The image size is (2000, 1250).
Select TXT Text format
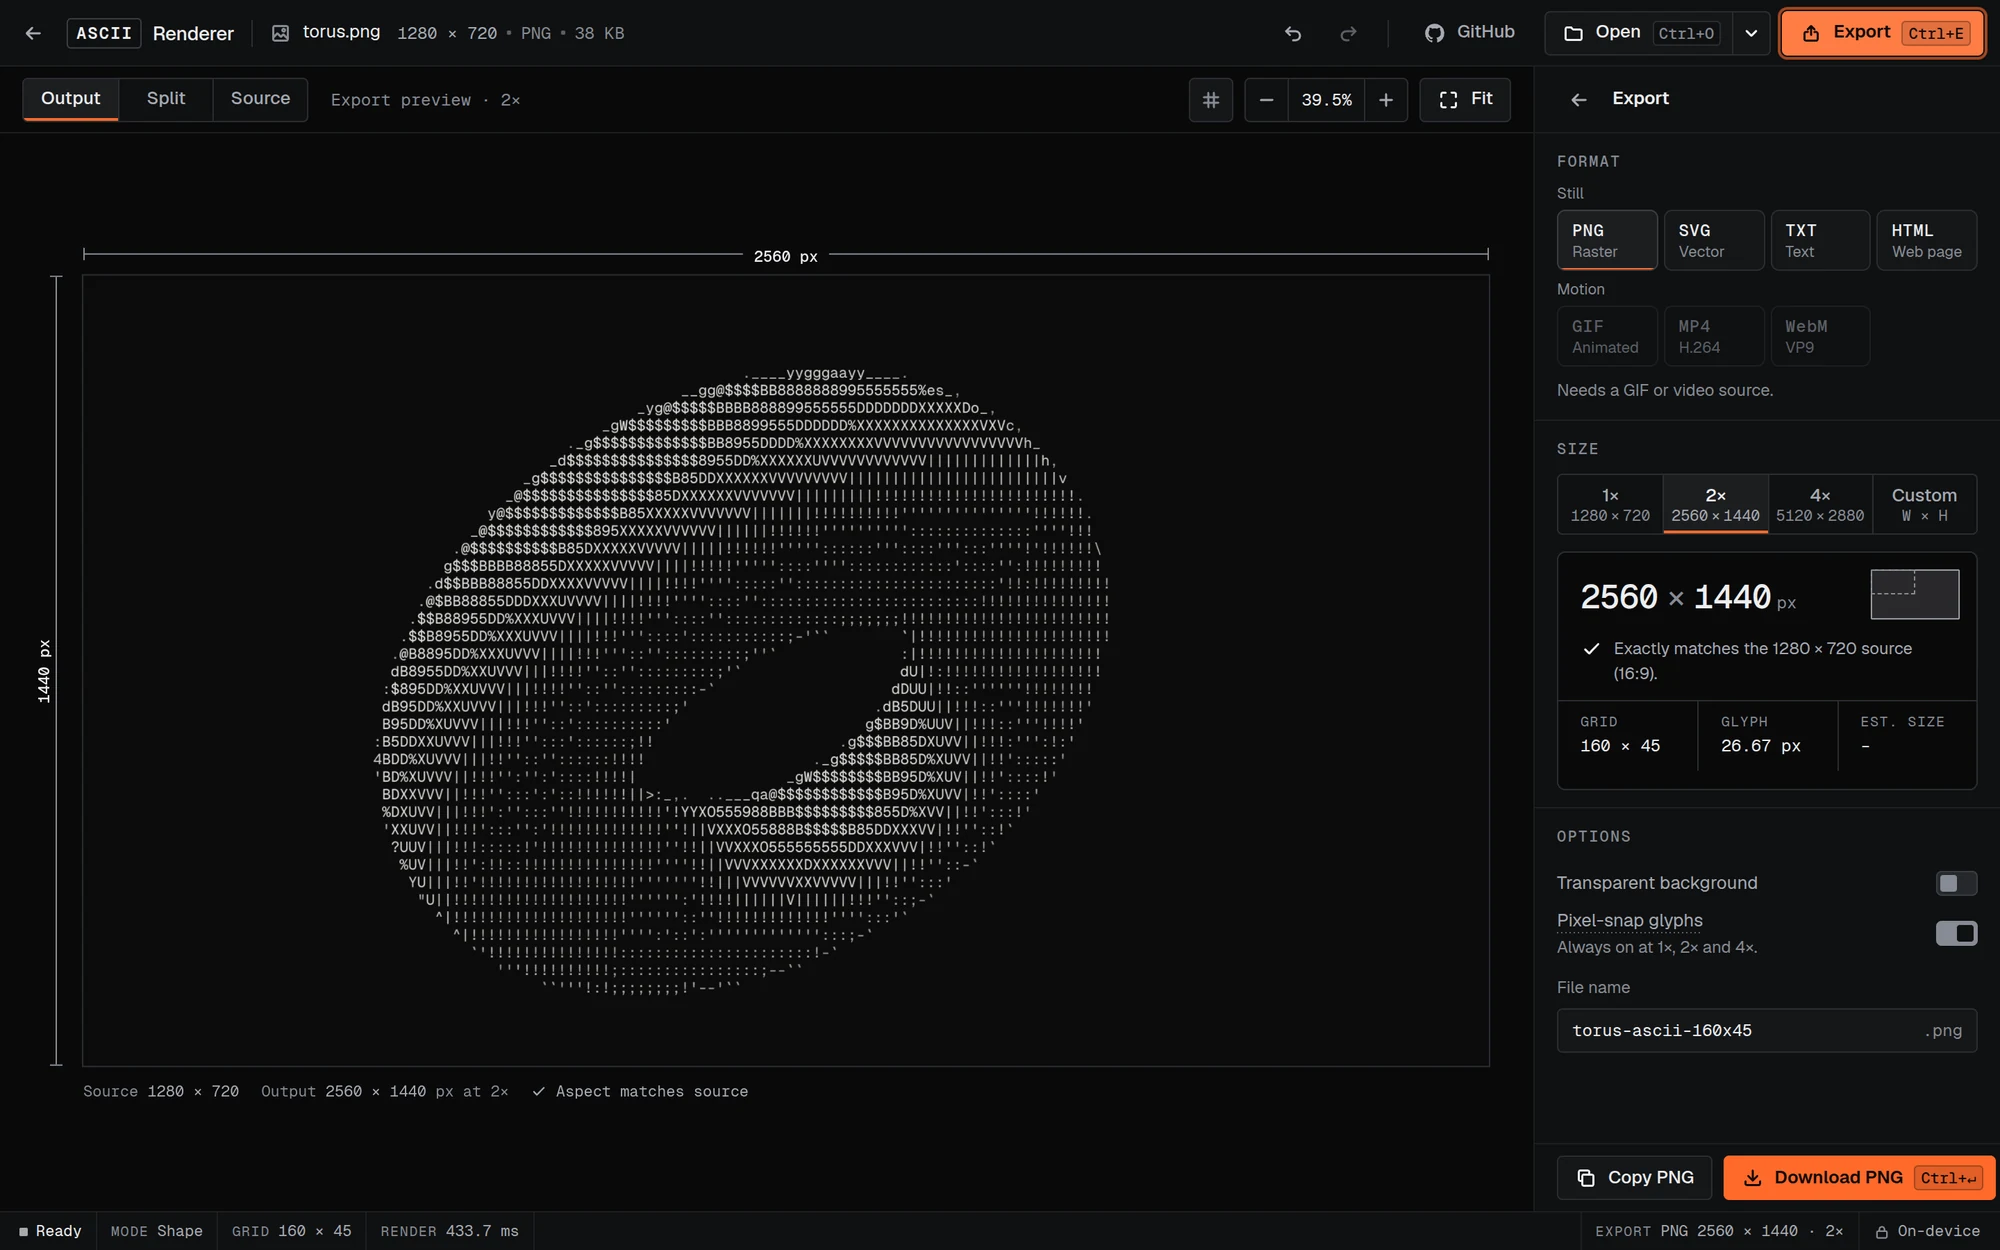click(1820, 240)
